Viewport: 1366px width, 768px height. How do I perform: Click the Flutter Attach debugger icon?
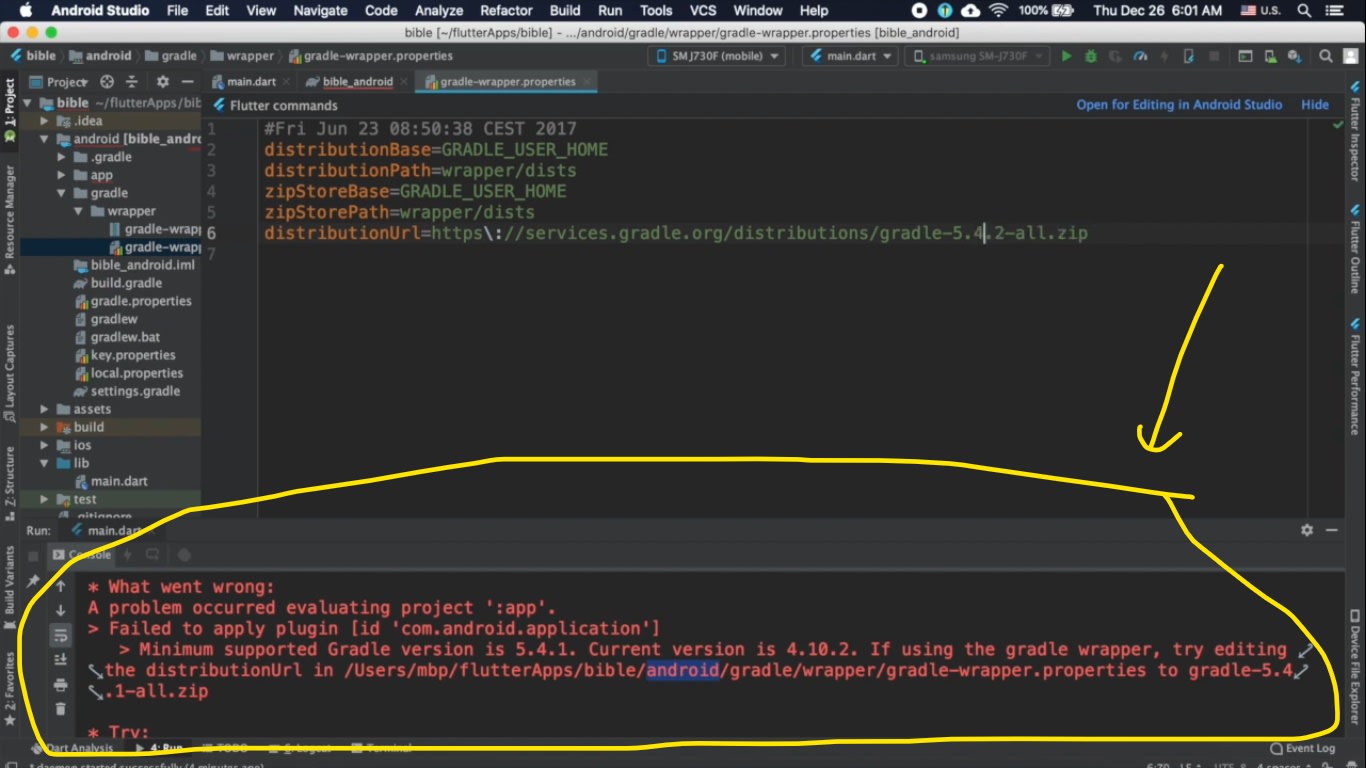click(x=1189, y=56)
